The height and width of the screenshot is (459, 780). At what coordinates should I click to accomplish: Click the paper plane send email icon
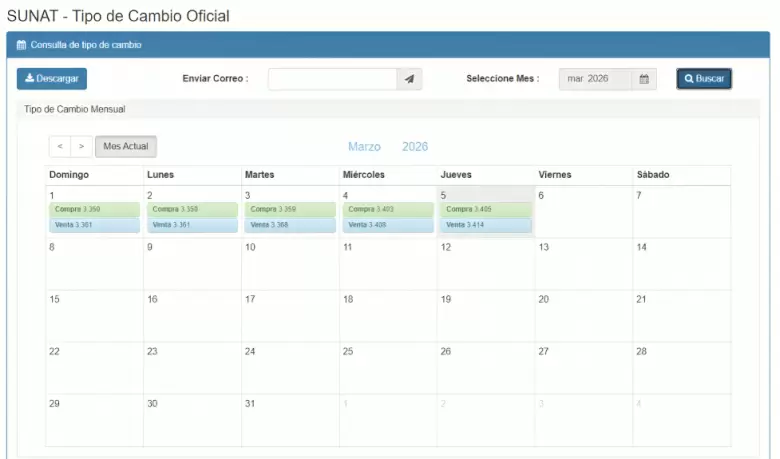click(x=409, y=79)
